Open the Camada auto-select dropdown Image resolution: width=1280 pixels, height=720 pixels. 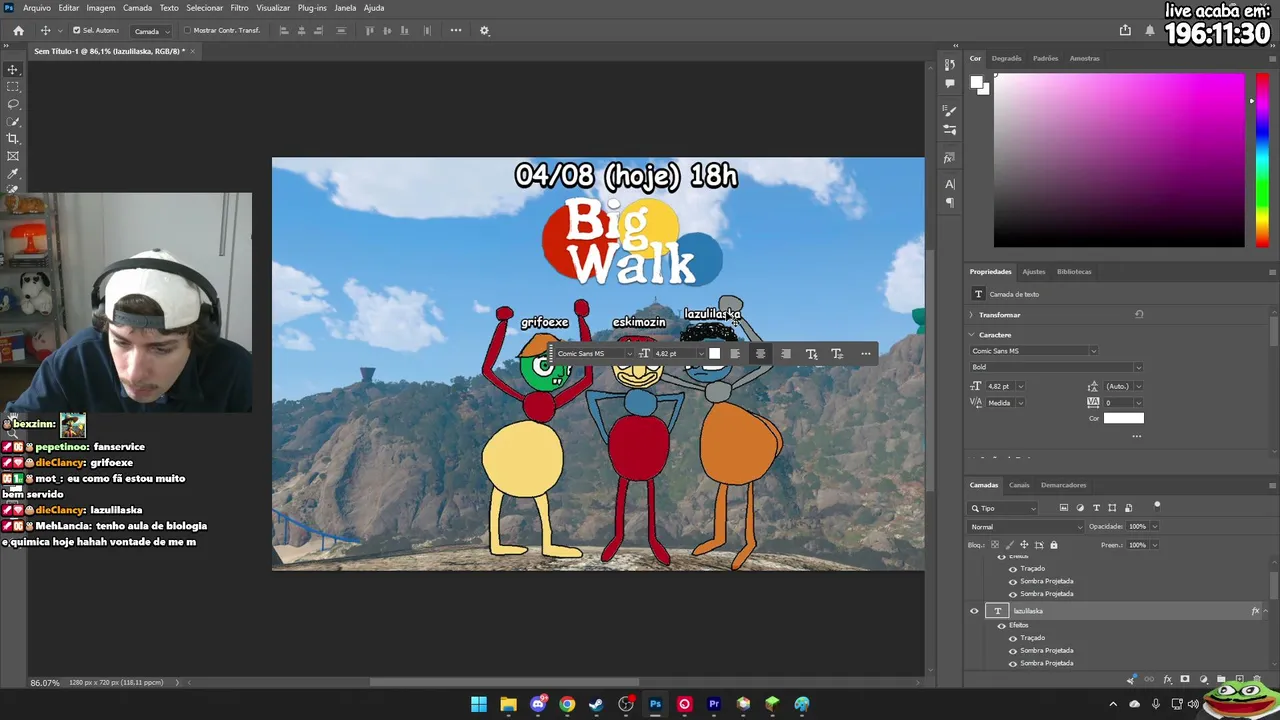click(x=152, y=31)
